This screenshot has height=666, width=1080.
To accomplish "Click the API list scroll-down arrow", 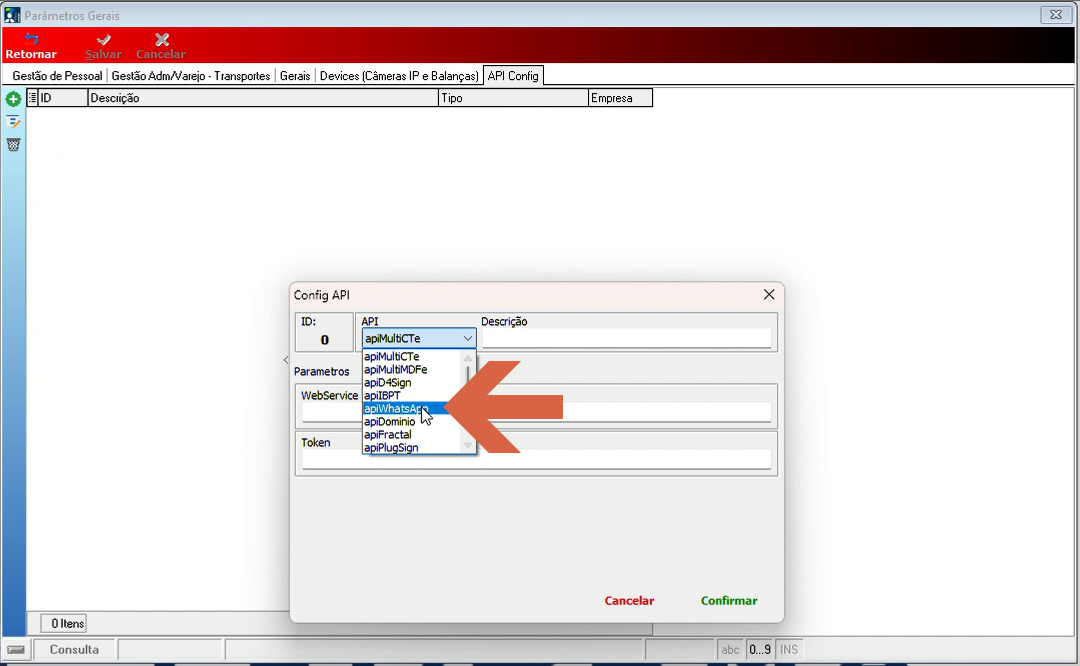I will point(468,446).
